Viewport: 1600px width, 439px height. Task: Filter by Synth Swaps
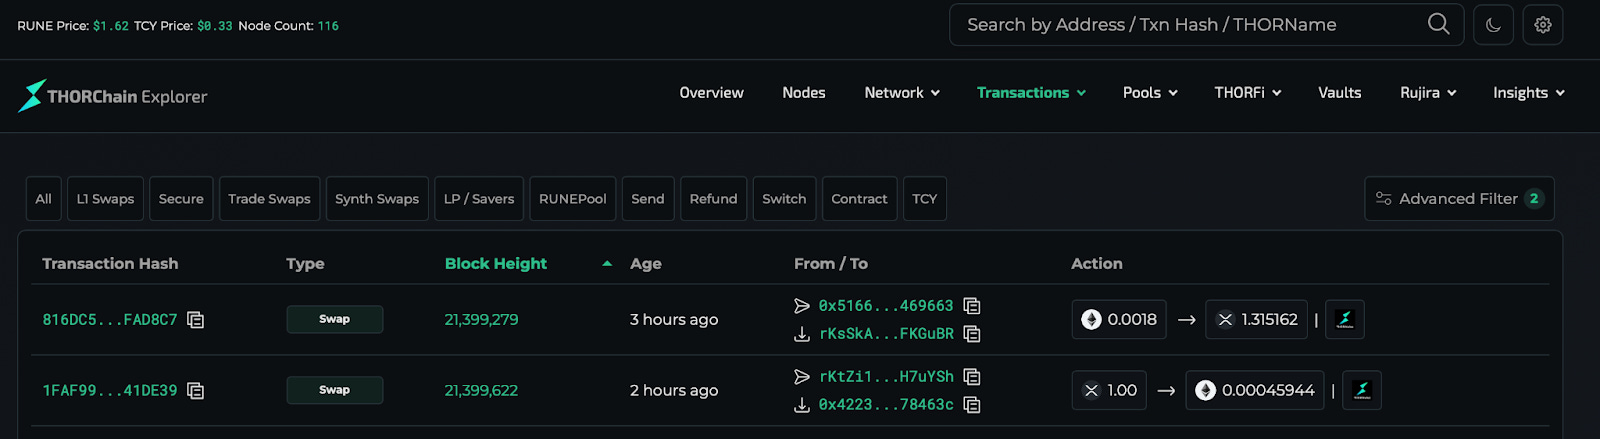[377, 199]
